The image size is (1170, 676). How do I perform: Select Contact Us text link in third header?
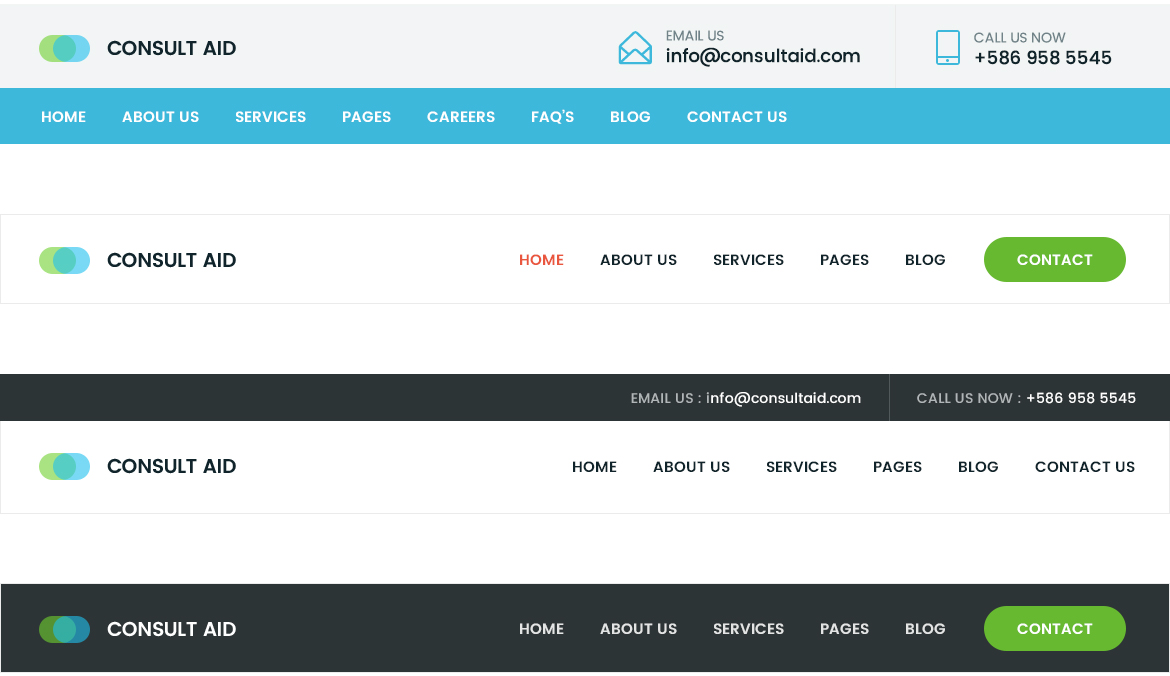pos(1084,467)
